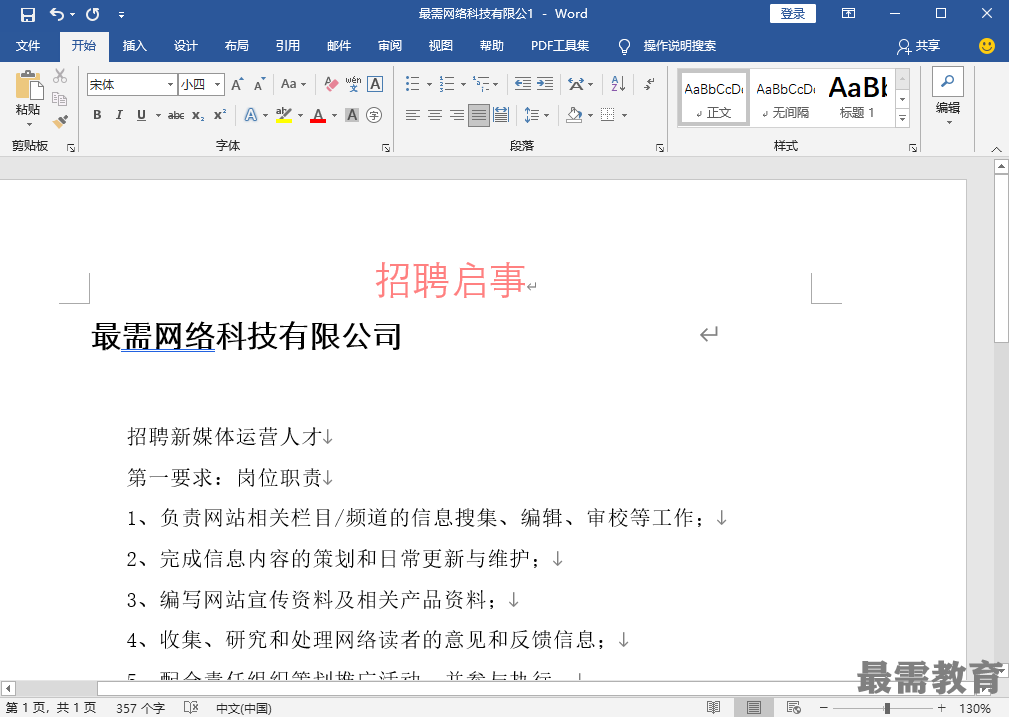
Task: Switch to the 审阅 tab
Action: point(389,46)
